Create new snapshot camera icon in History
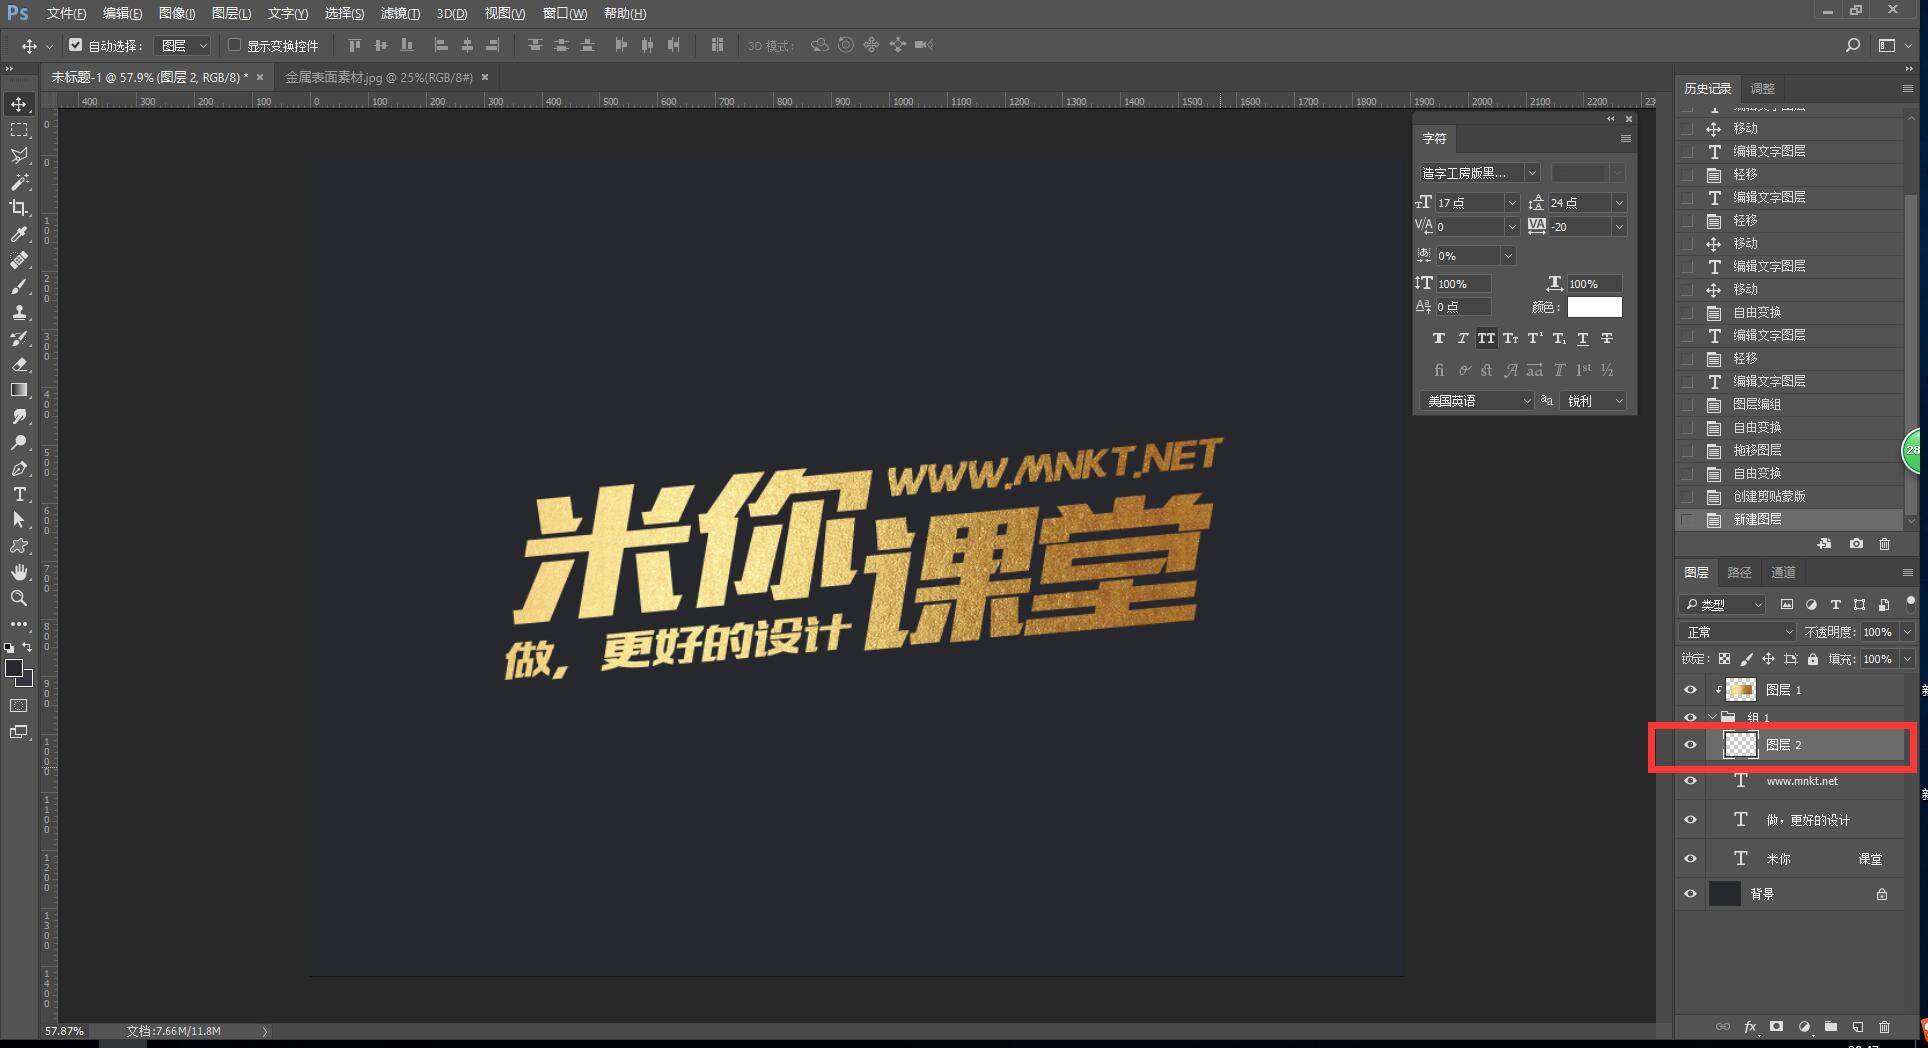1928x1048 pixels. pyautogui.click(x=1856, y=544)
